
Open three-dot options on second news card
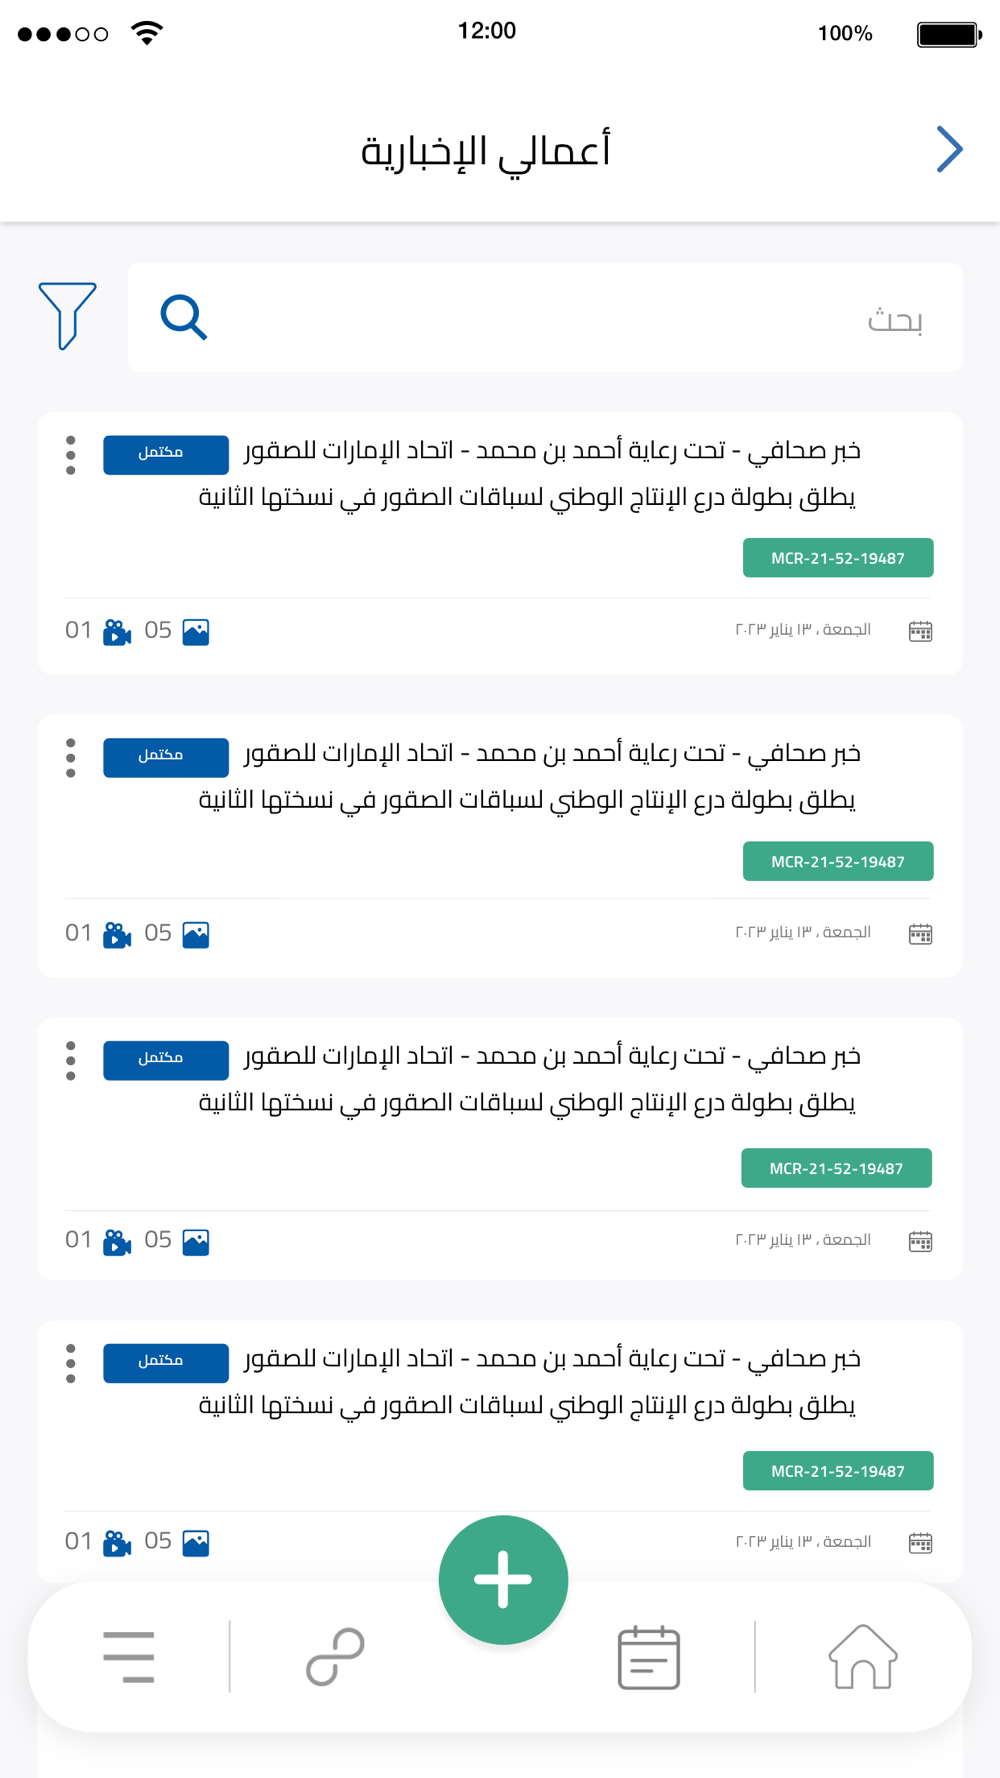pyautogui.click(x=71, y=758)
